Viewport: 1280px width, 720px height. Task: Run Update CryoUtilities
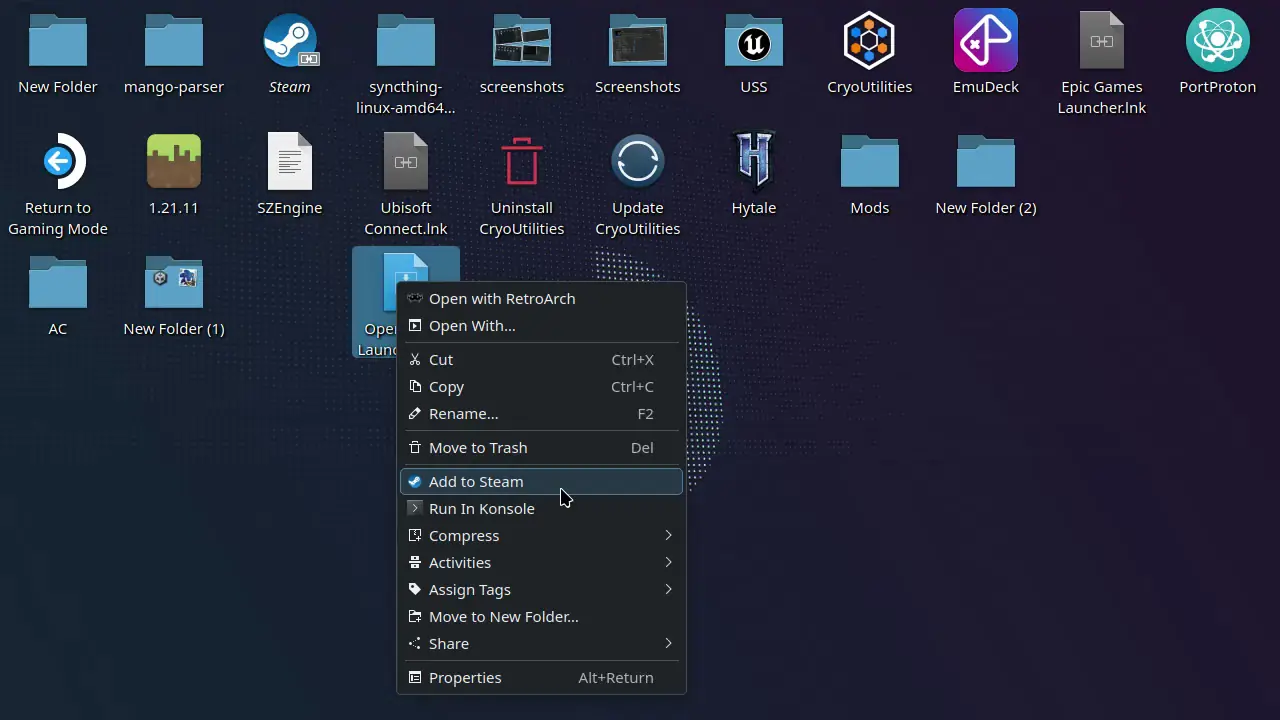click(637, 160)
